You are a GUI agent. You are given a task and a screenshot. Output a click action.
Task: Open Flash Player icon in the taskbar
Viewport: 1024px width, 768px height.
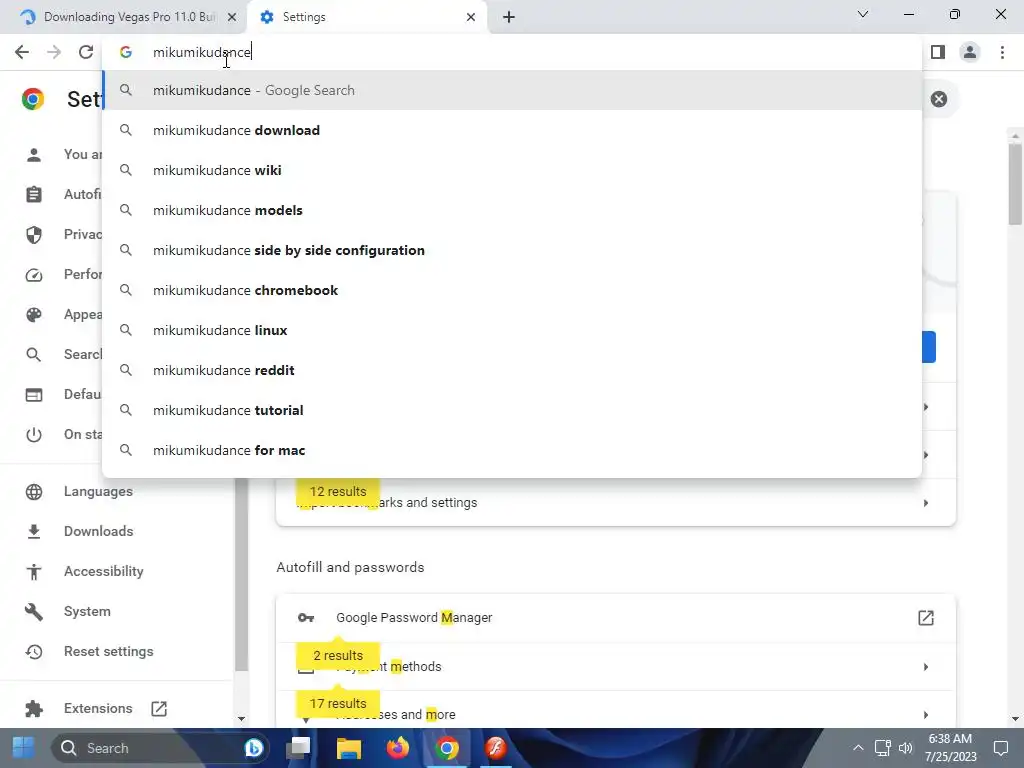[x=496, y=748]
